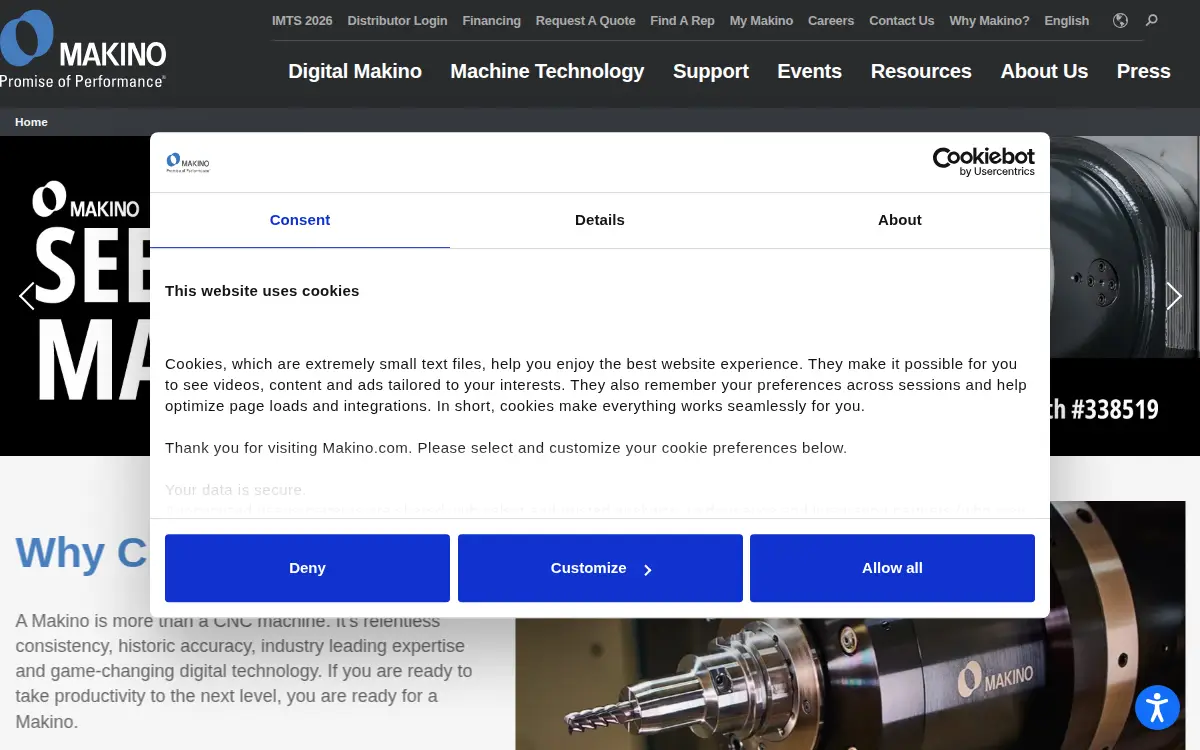The image size is (1200, 750).
Task: Open Contact Us
Action: (901, 20)
